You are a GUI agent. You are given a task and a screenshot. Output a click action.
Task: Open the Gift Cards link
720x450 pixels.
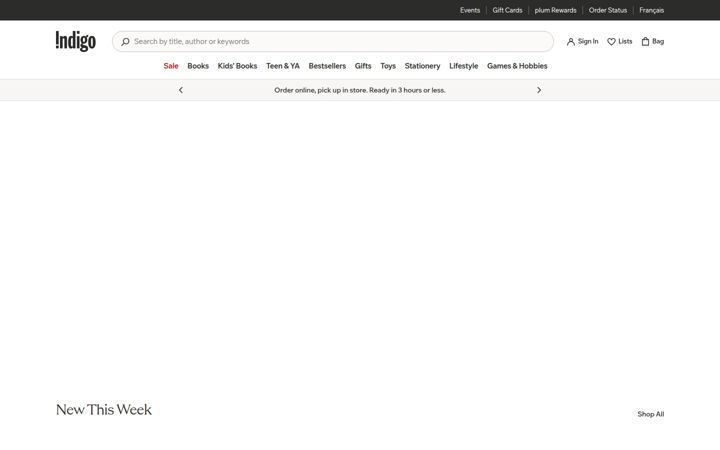pyautogui.click(x=507, y=10)
